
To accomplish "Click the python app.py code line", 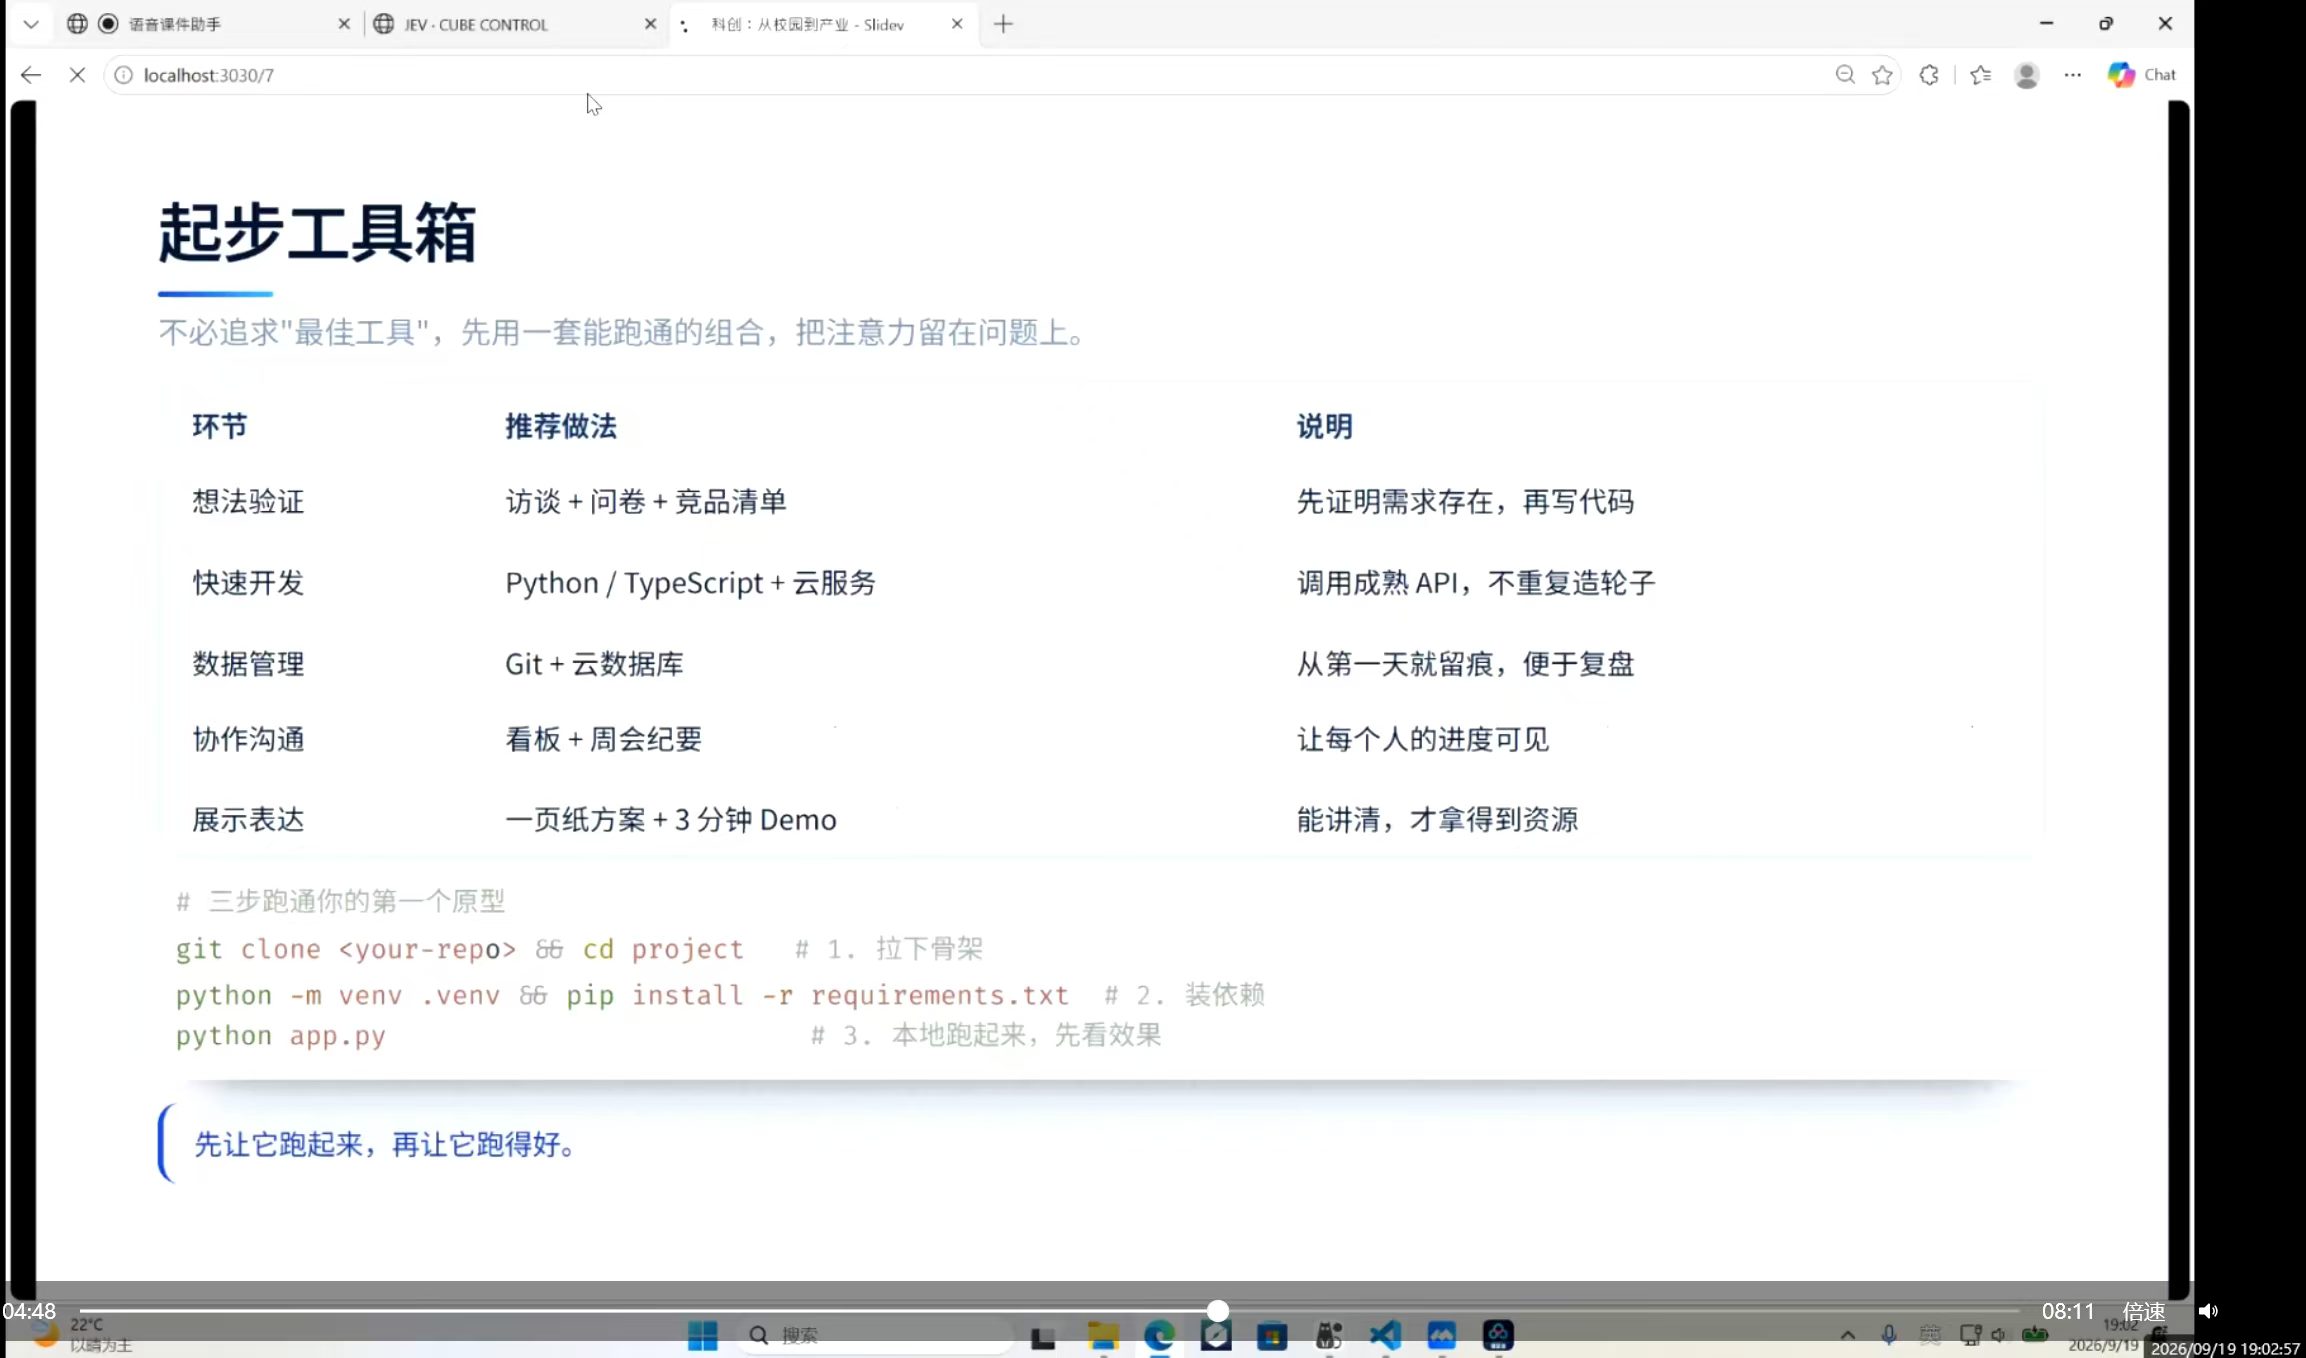I will (669, 1035).
